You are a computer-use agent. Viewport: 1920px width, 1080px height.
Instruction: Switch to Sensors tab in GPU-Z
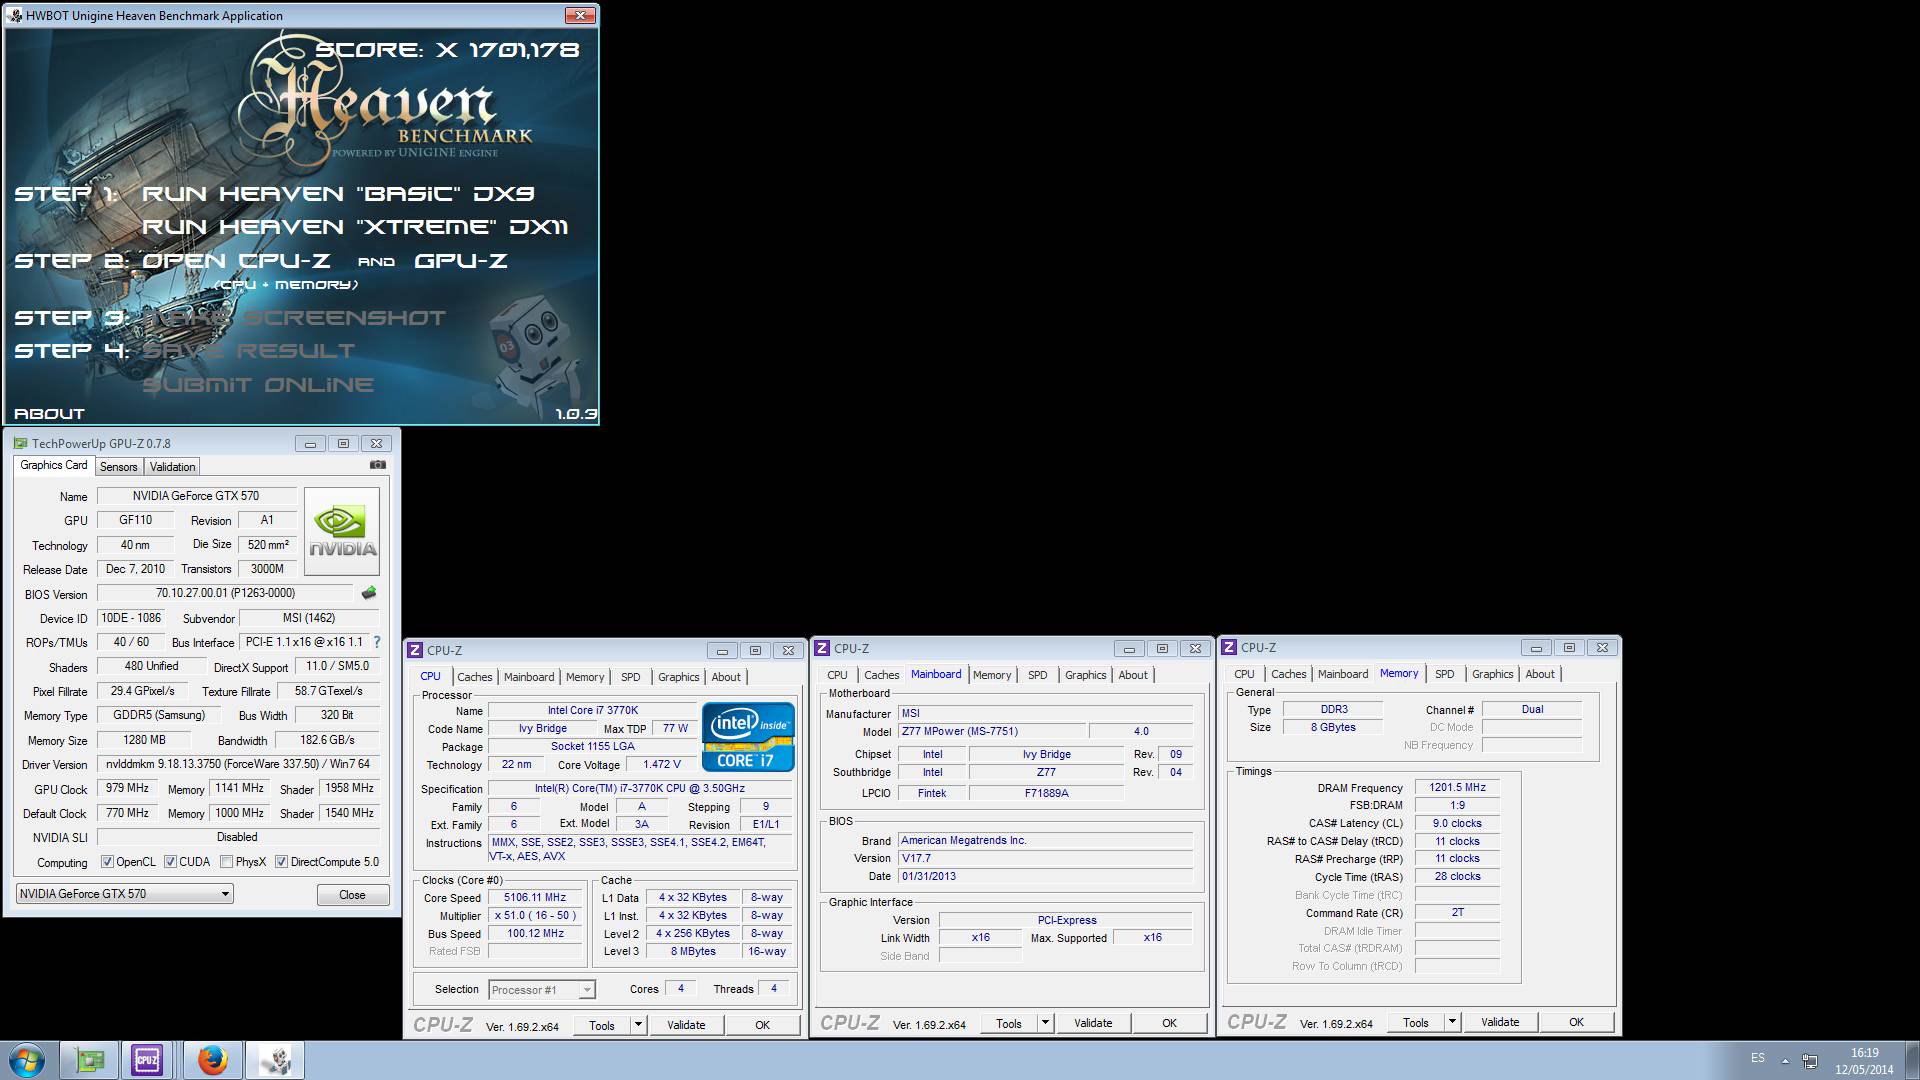tap(118, 467)
